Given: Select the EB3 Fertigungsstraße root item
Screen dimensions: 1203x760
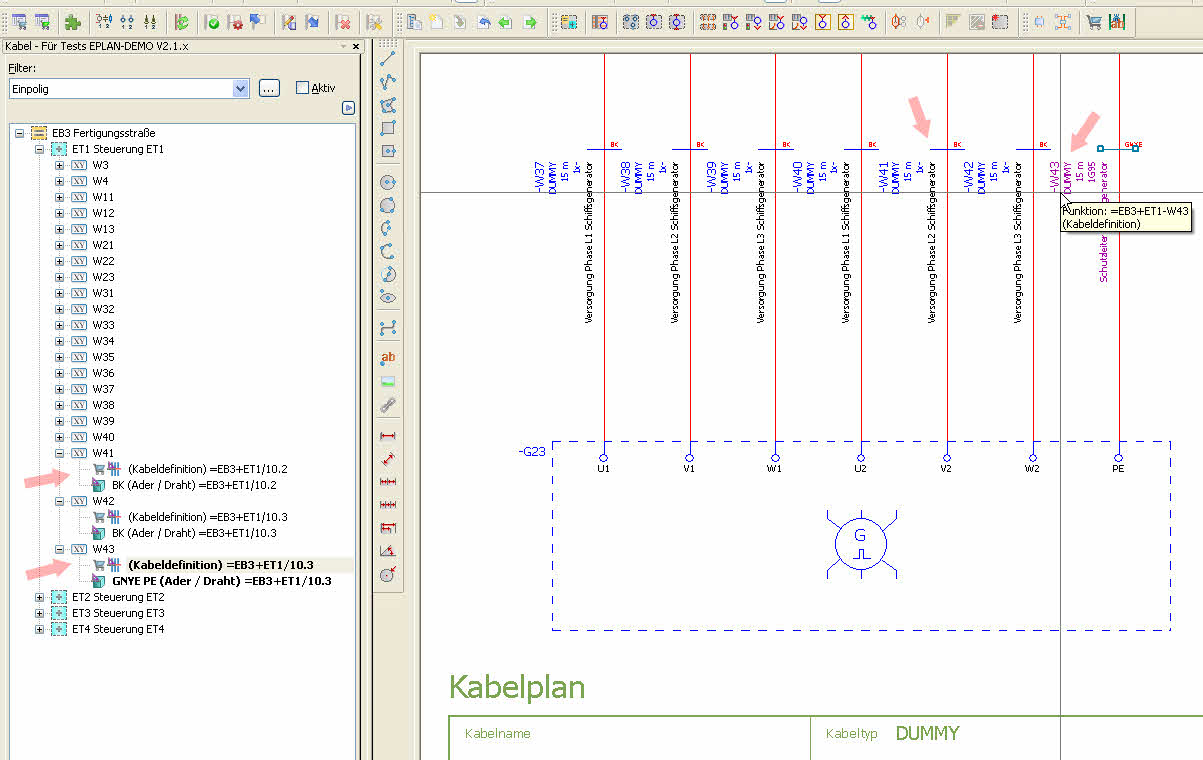Looking at the screenshot, I should point(103,133).
